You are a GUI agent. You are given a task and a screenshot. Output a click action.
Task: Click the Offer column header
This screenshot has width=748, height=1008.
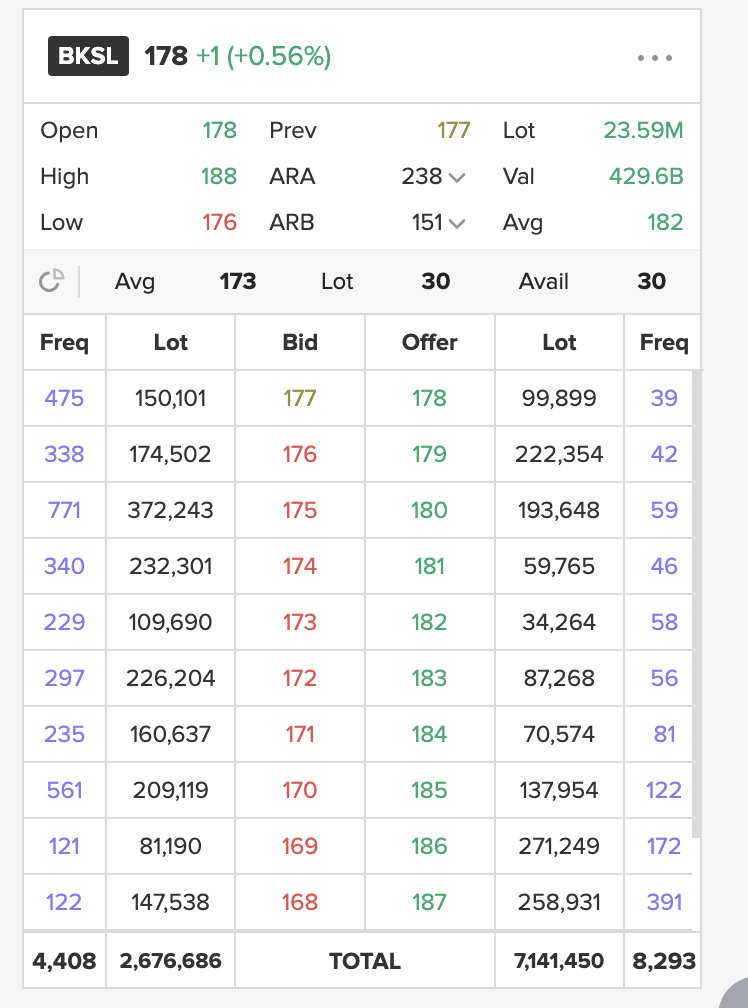point(429,342)
